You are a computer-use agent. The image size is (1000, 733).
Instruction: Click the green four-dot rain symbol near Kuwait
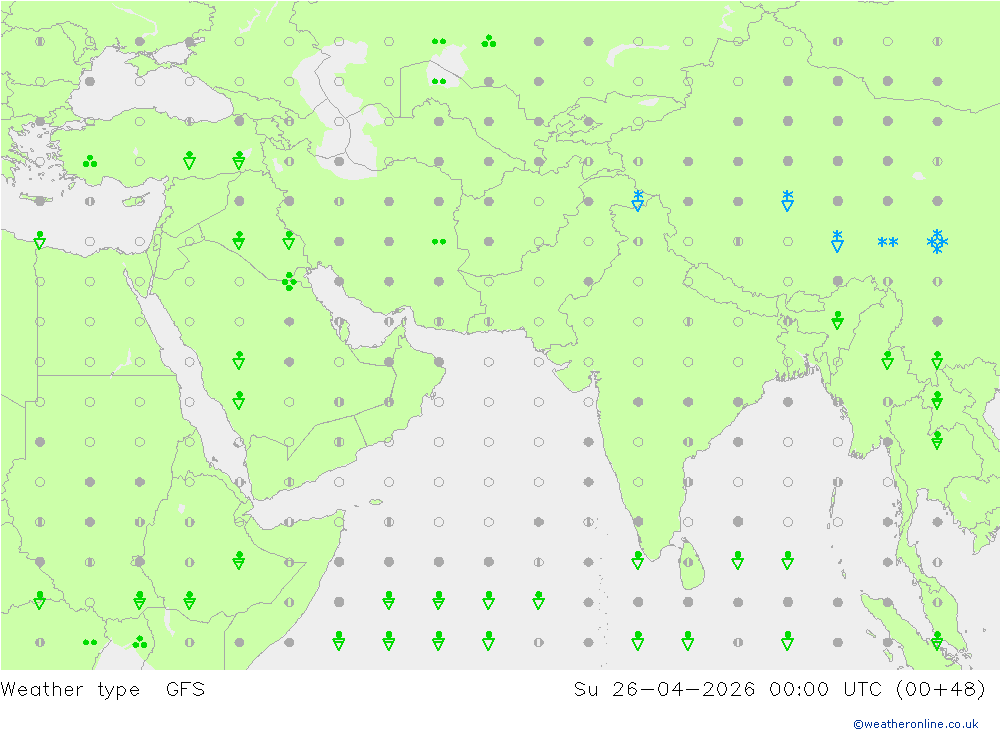pos(289,281)
